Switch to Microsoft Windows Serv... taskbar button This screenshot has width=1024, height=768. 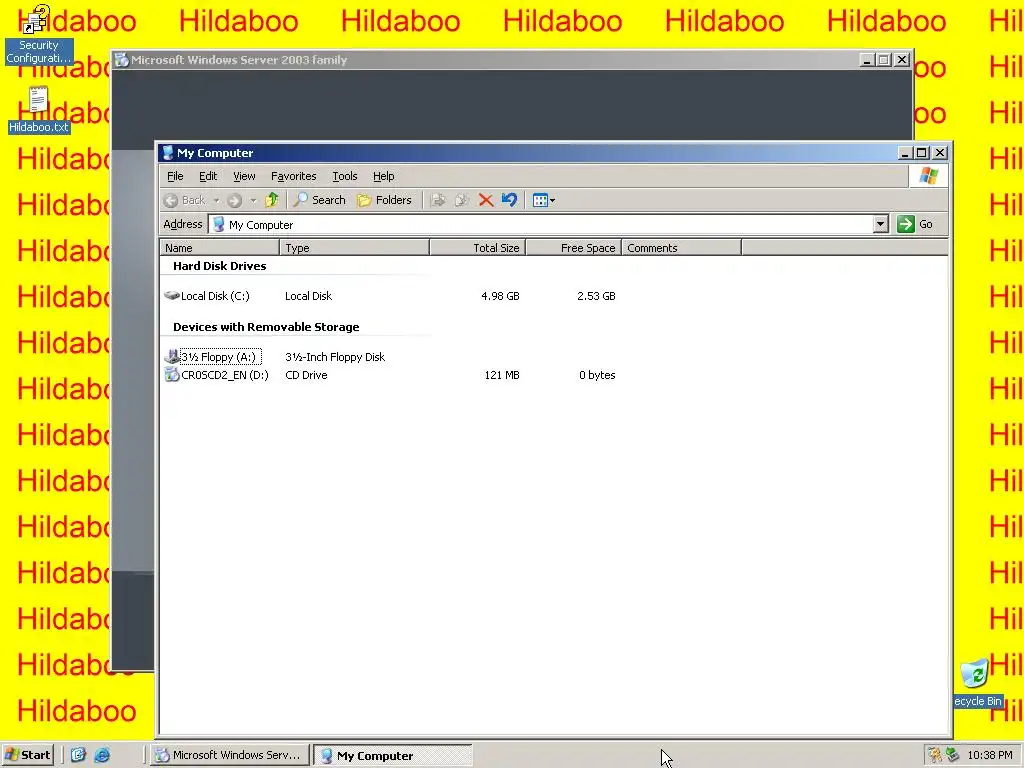[229, 755]
